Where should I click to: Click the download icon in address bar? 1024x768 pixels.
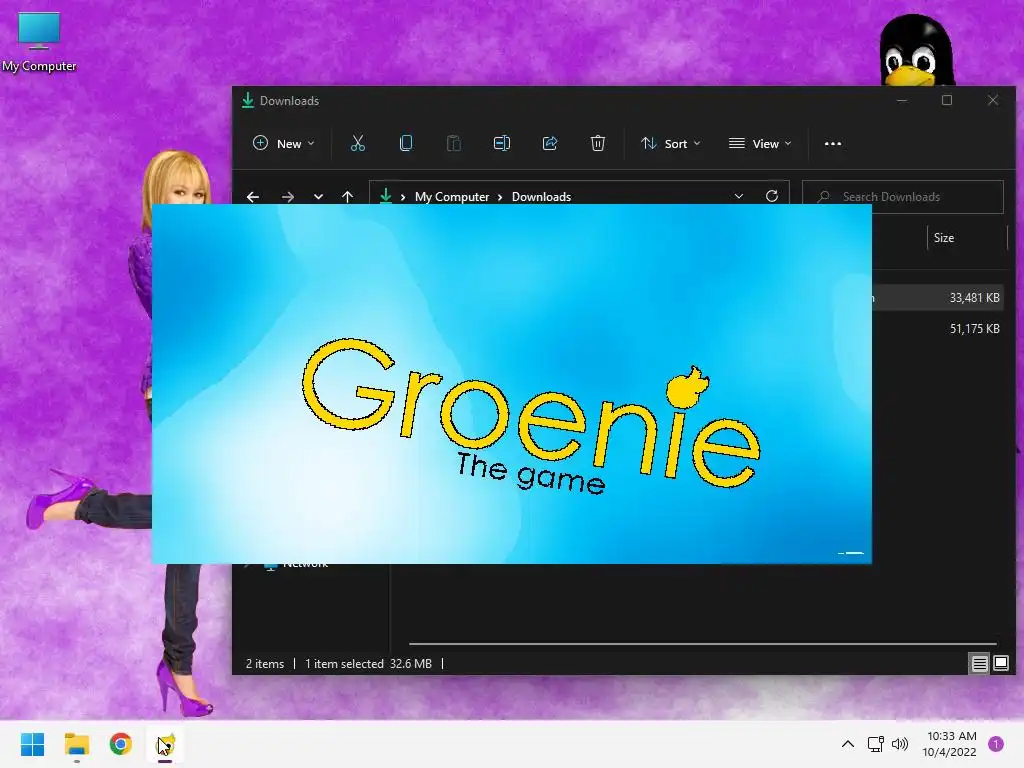point(386,196)
